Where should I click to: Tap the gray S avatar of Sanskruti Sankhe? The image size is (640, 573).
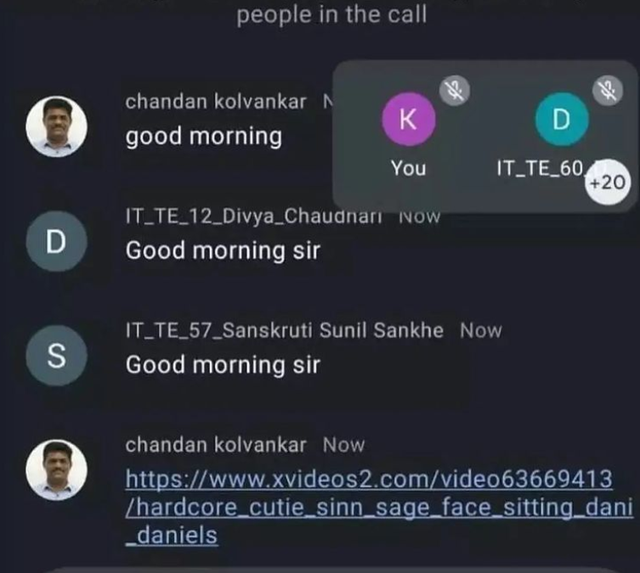coord(56,355)
